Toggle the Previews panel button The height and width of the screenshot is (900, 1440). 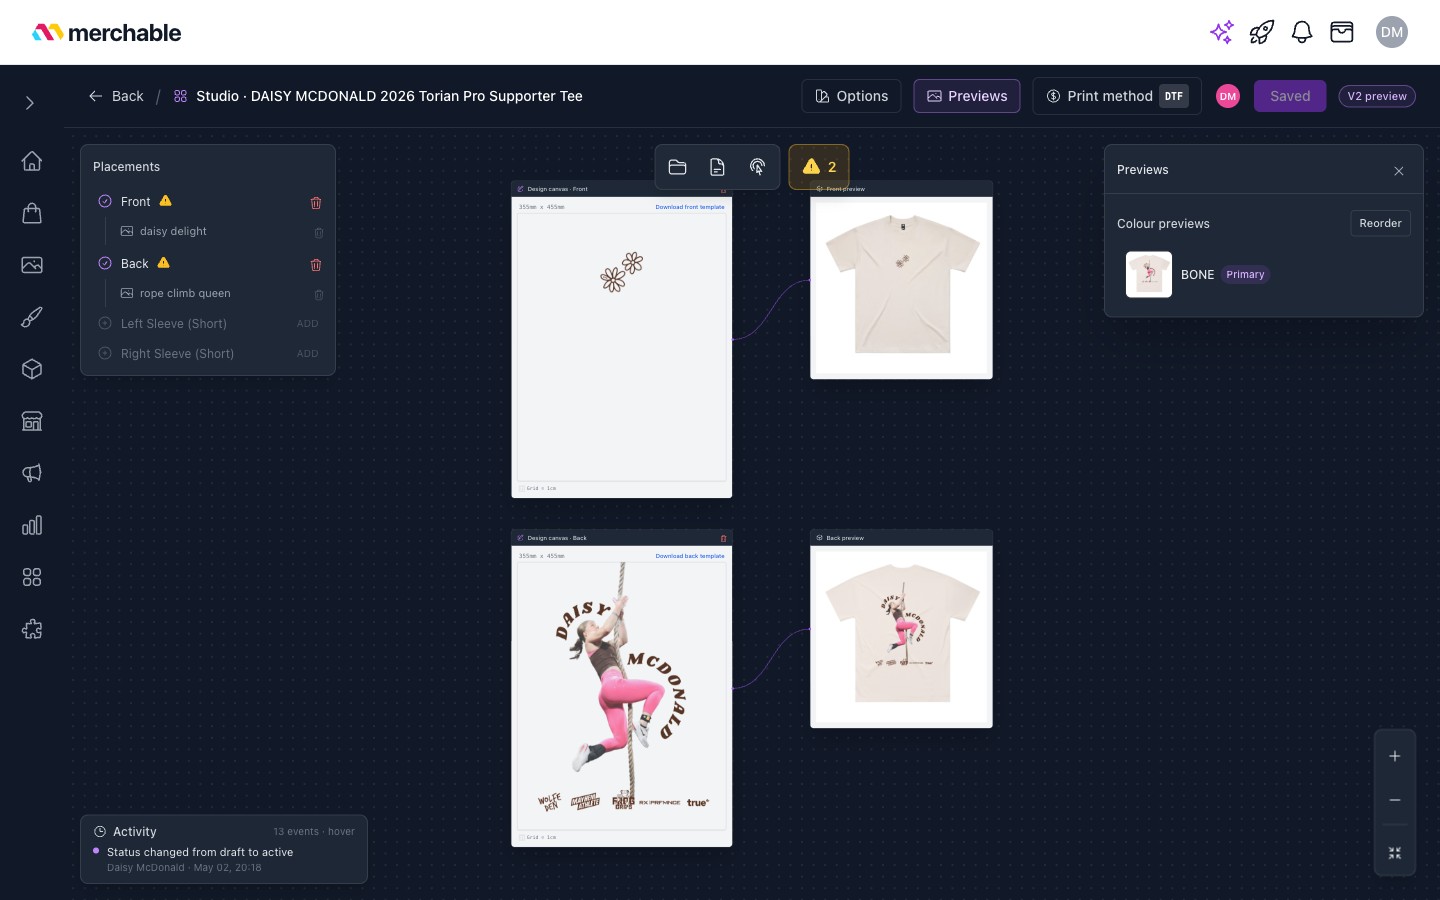click(x=967, y=96)
